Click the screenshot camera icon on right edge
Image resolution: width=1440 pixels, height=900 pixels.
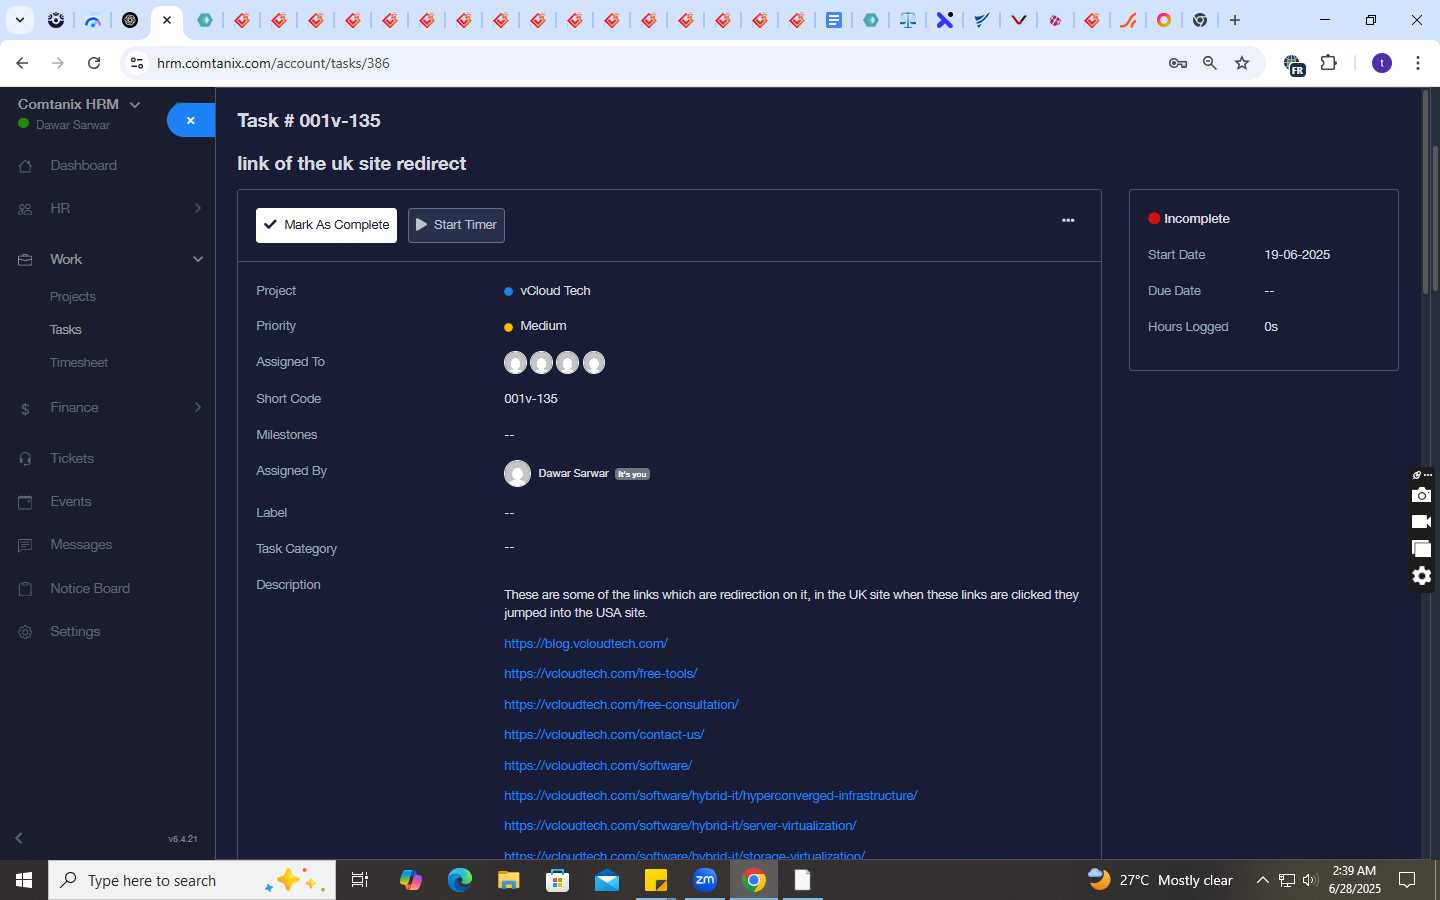(1421, 496)
